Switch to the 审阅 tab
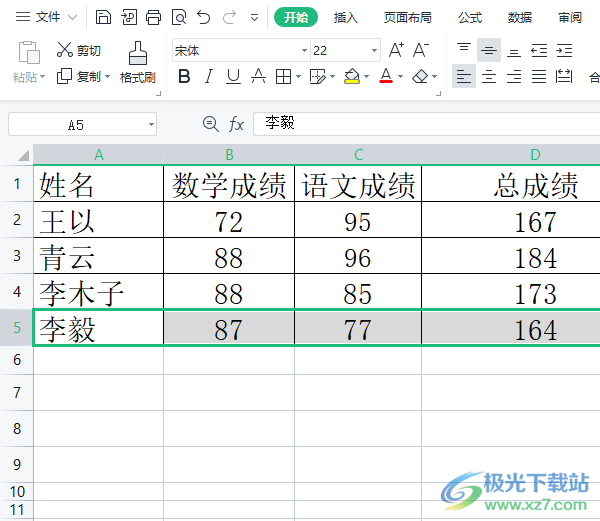 tap(570, 17)
